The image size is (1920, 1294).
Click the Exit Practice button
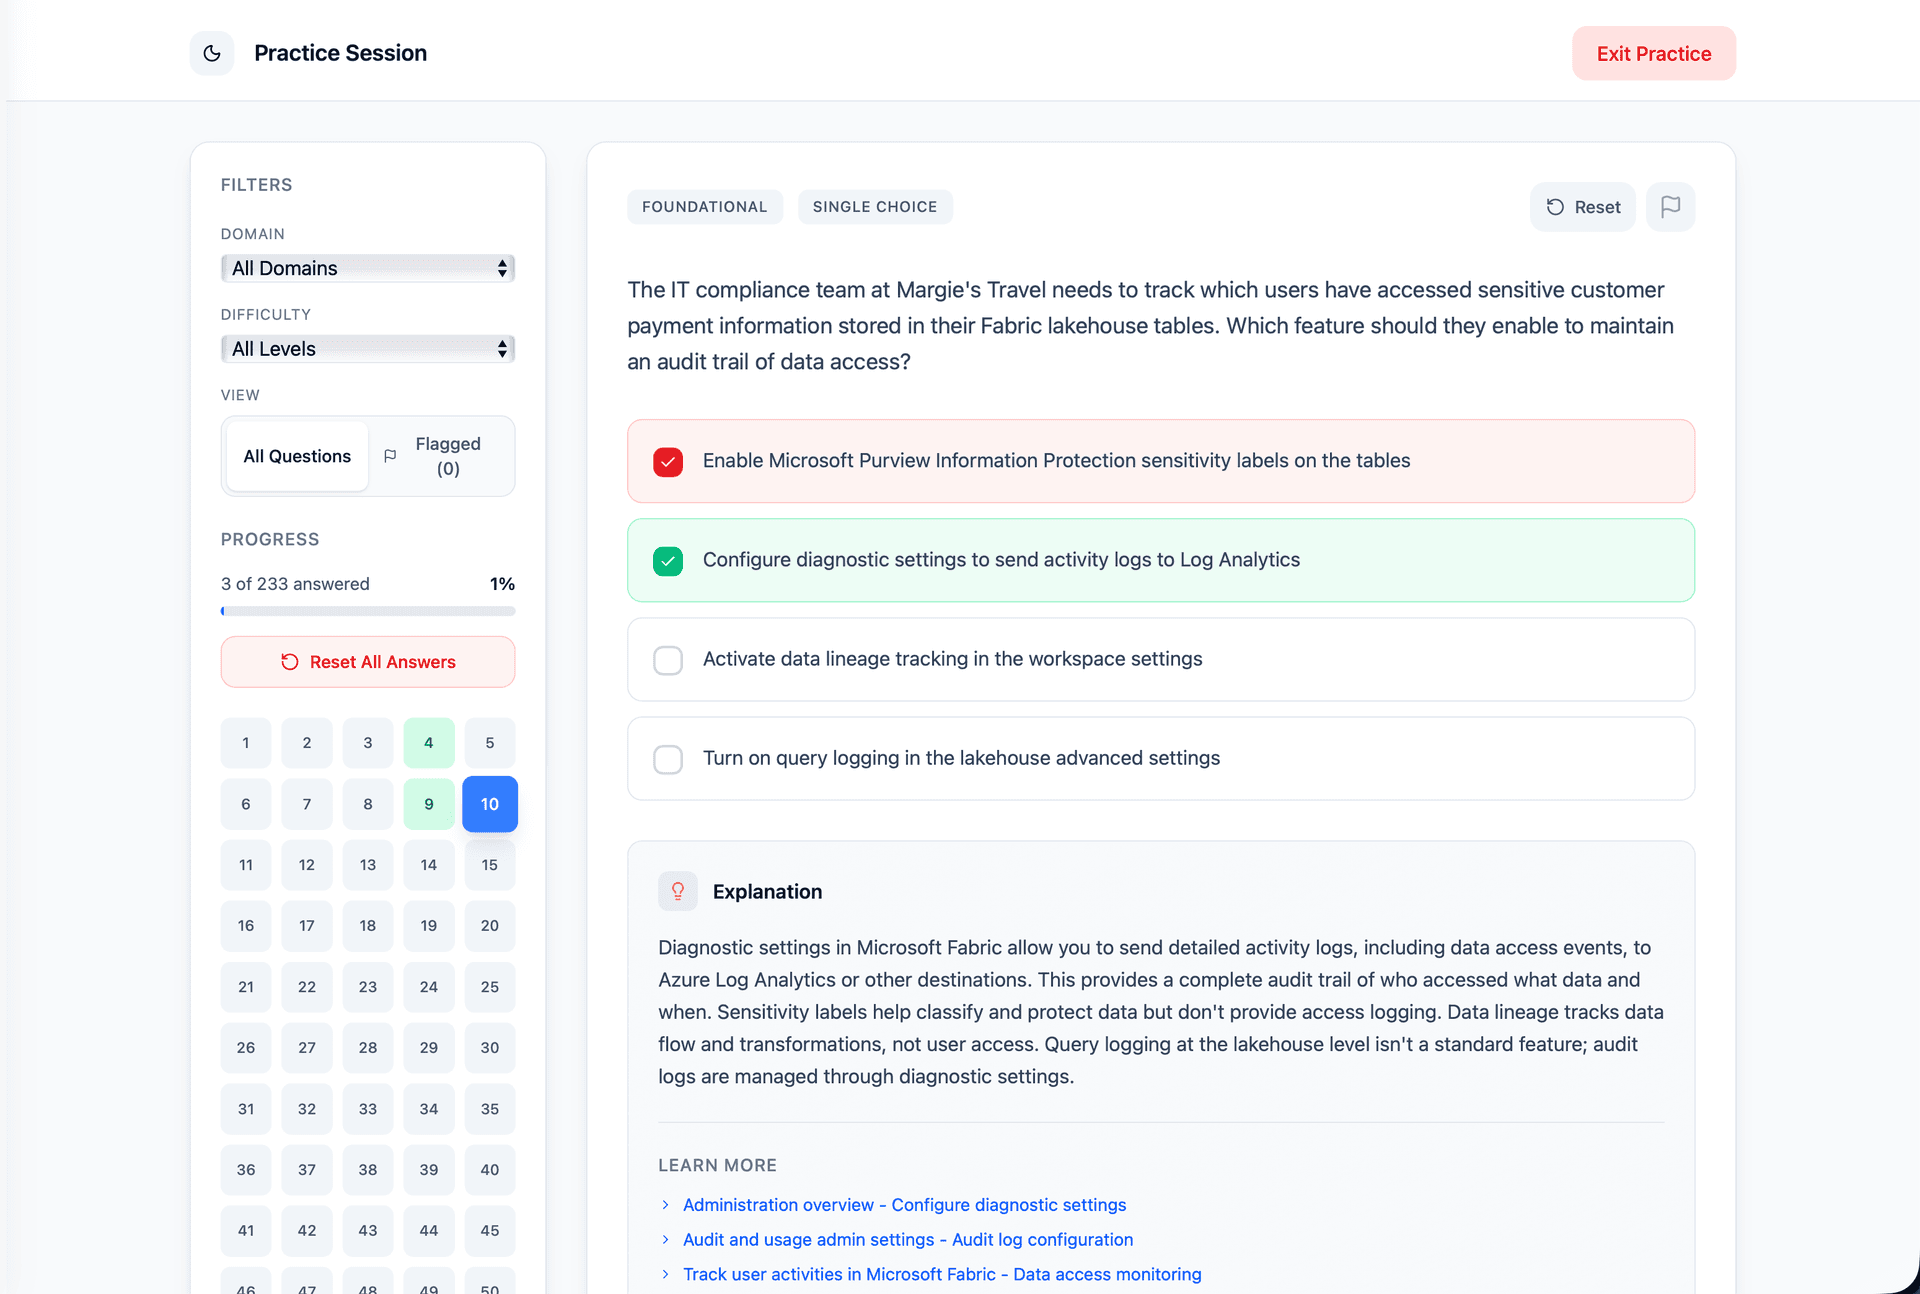point(1653,54)
